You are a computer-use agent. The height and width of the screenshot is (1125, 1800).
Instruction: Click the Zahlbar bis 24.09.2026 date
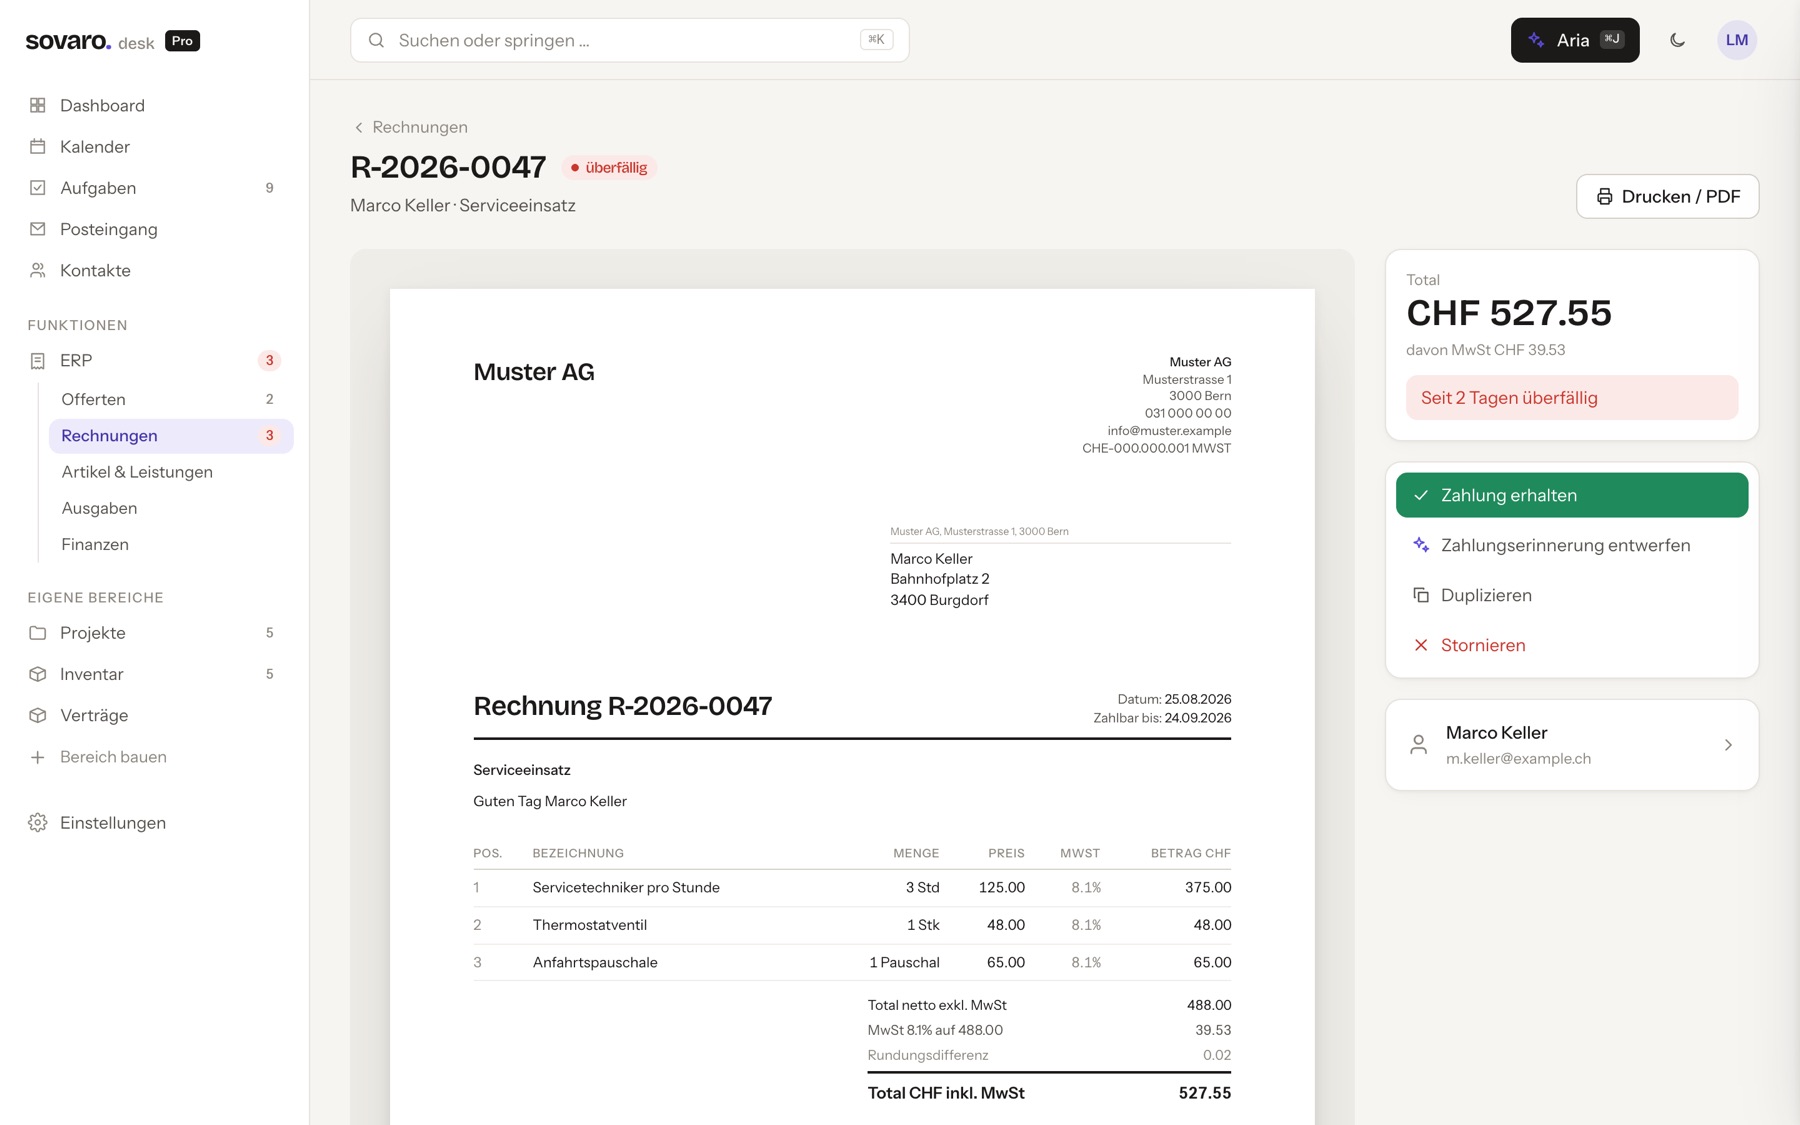click(x=1162, y=718)
